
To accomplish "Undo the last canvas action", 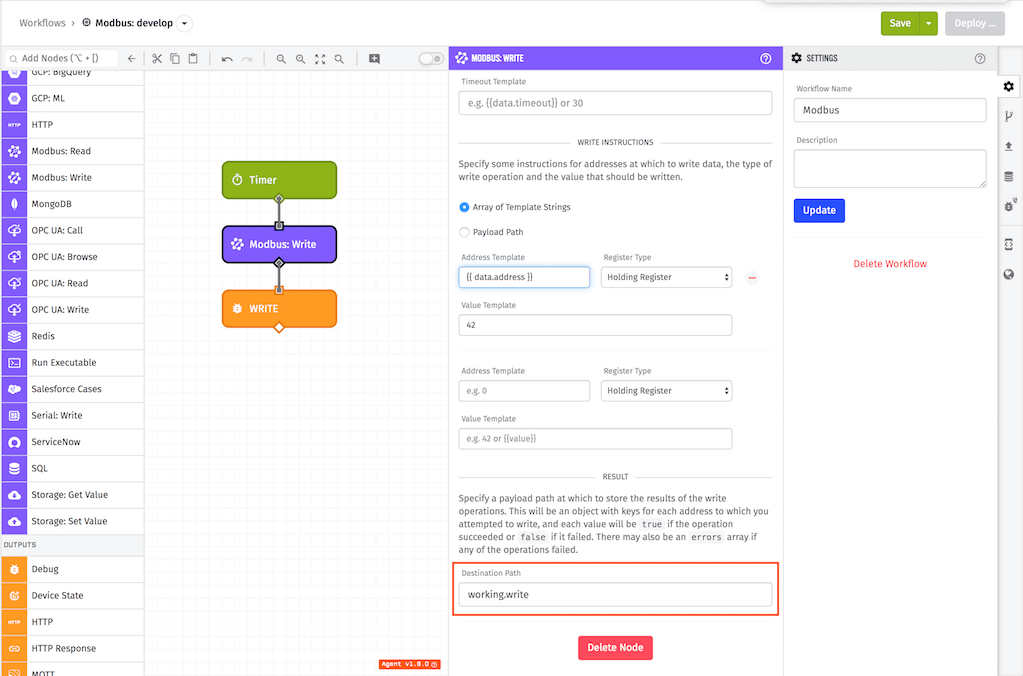I will (226, 59).
